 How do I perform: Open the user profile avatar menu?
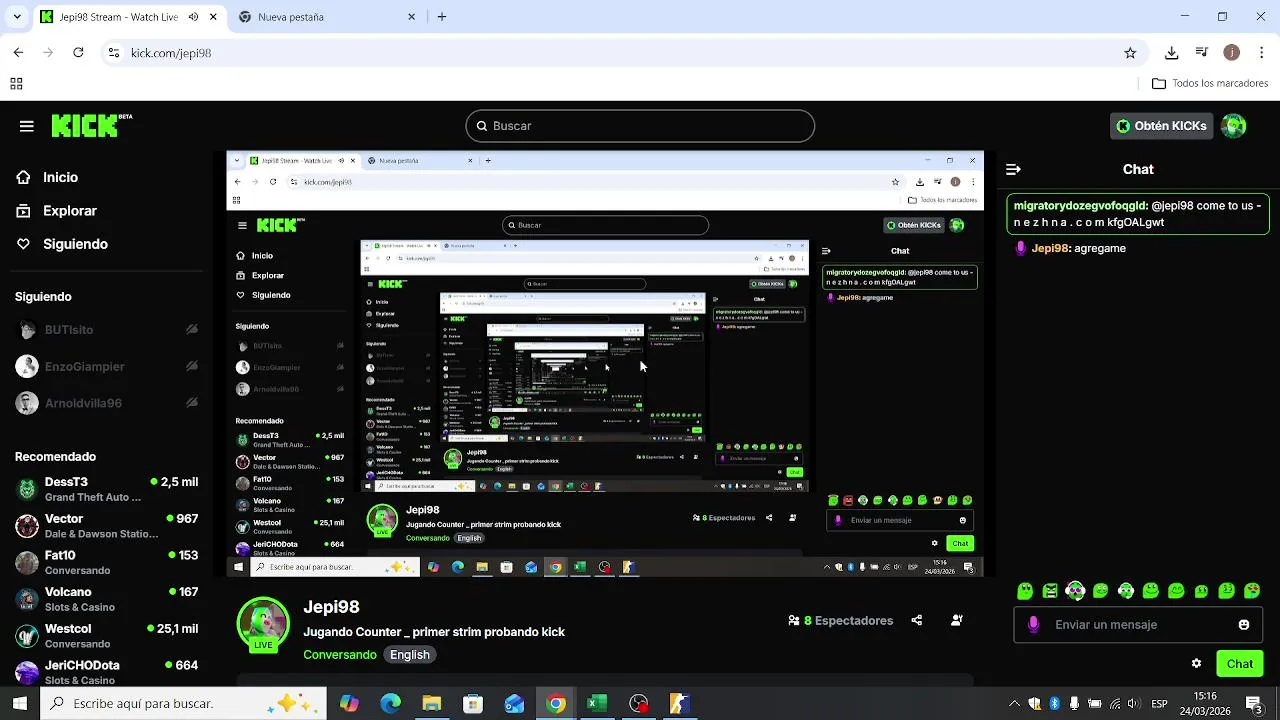1234,126
